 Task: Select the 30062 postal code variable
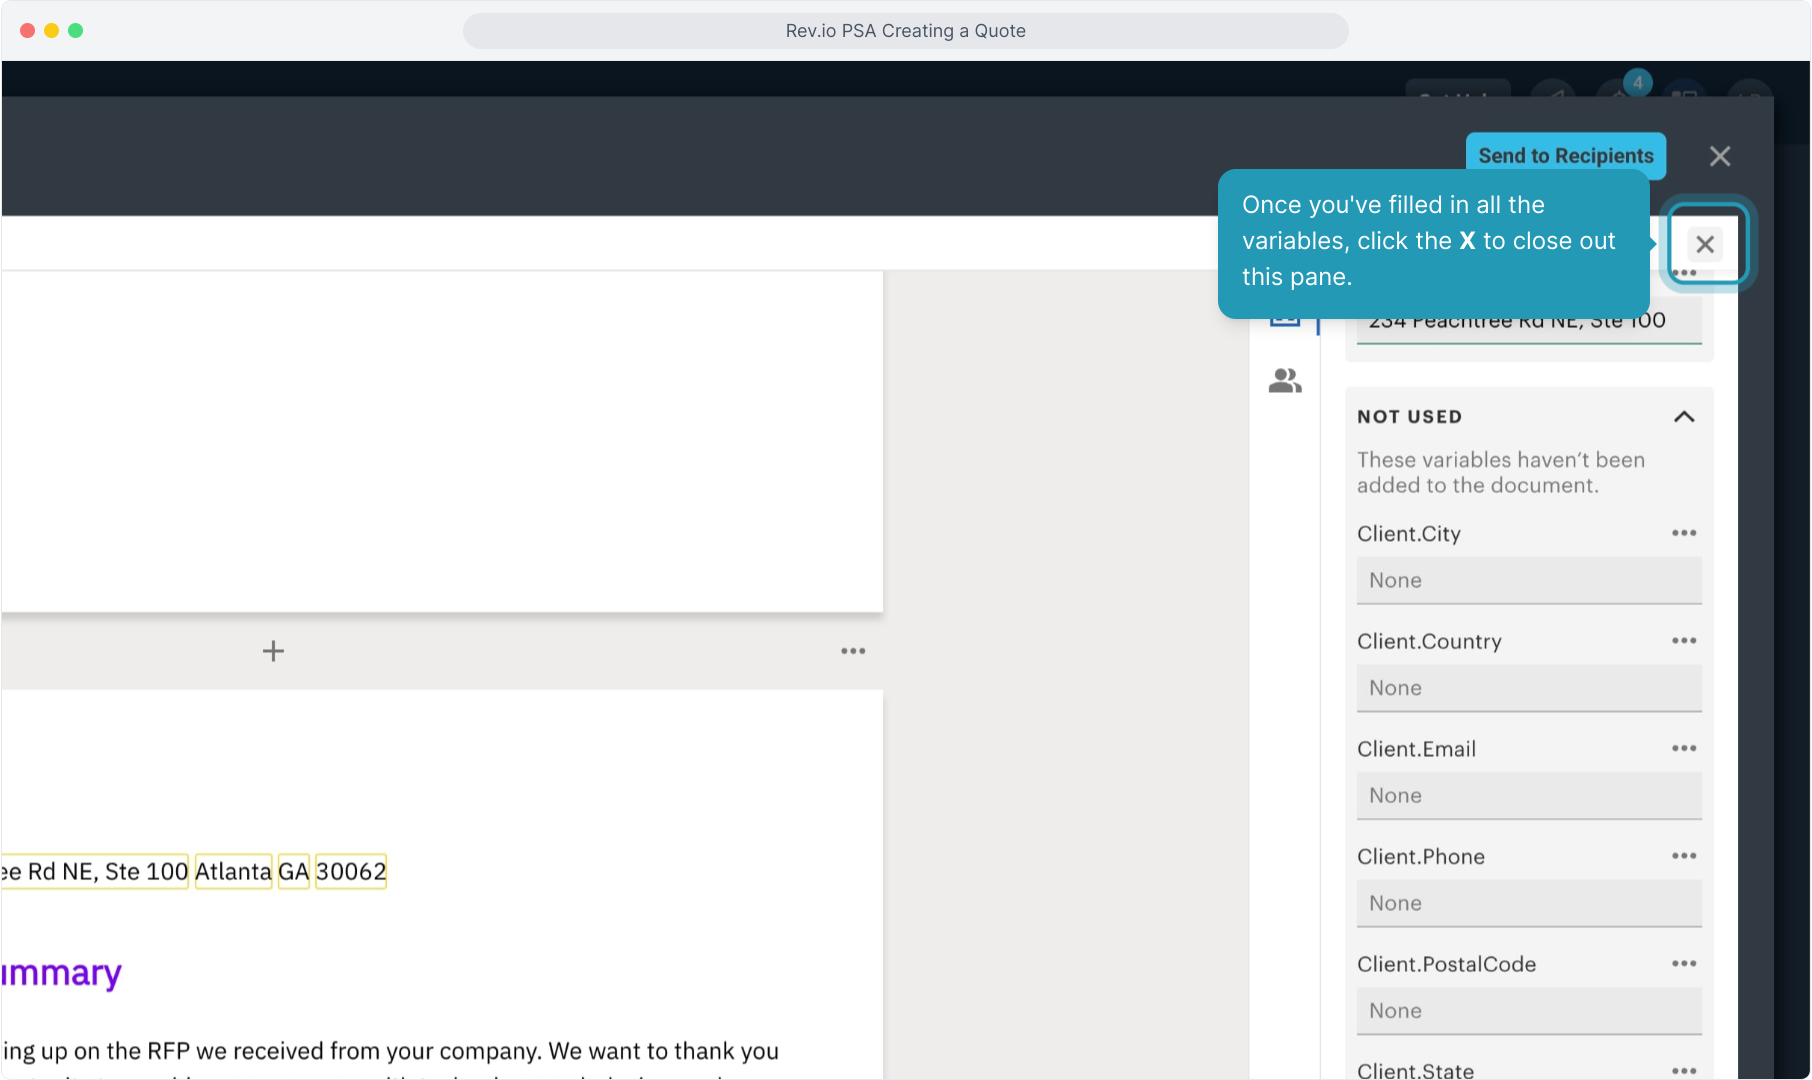point(351,872)
